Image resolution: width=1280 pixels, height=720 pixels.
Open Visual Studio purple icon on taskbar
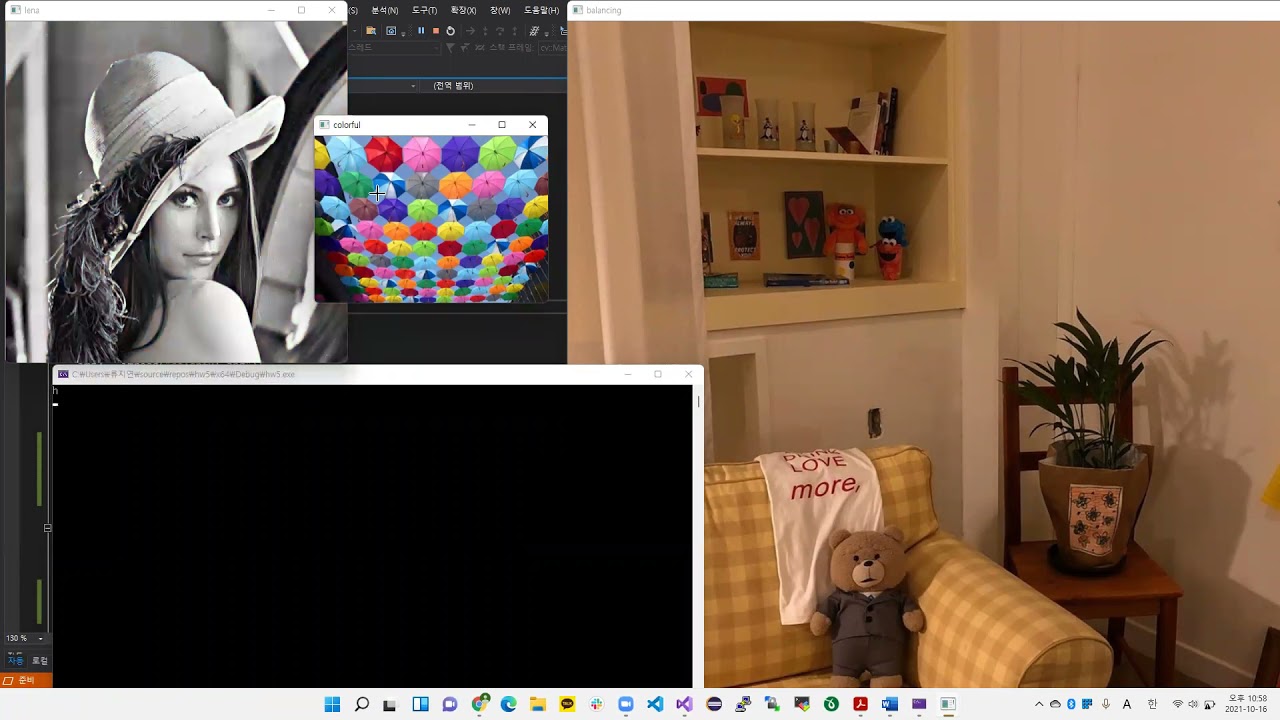pyautogui.click(x=684, y=704)
